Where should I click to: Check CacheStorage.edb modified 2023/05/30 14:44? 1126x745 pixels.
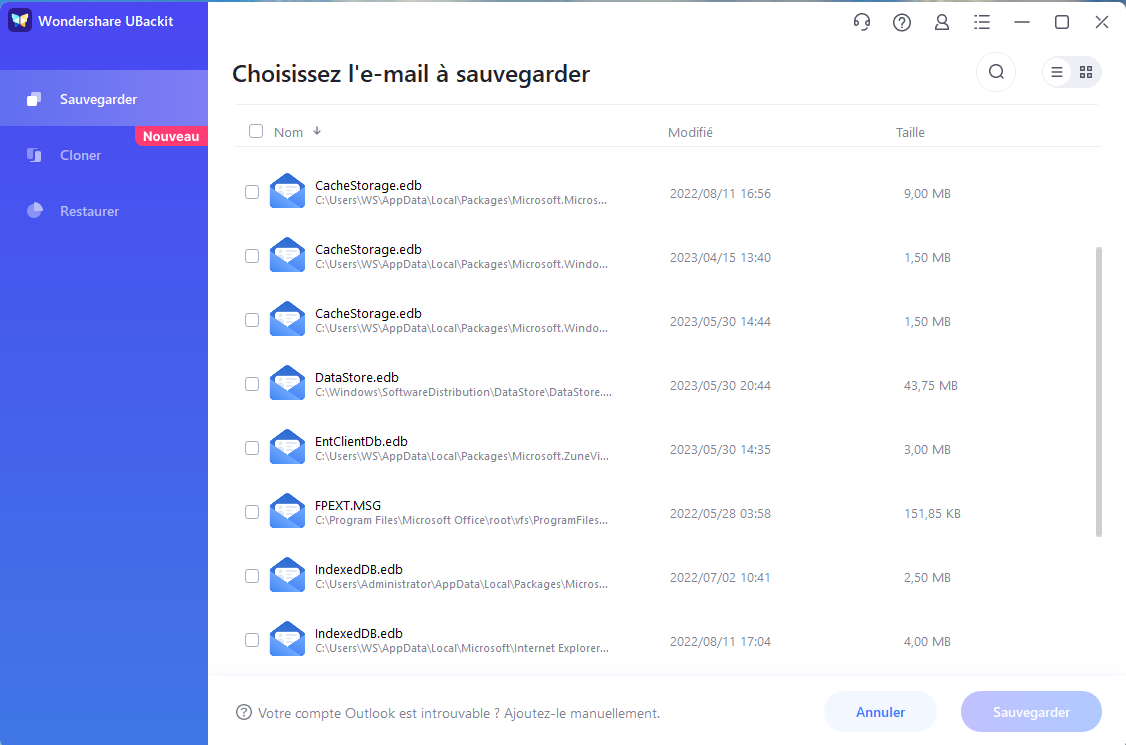tap(252, 320)
